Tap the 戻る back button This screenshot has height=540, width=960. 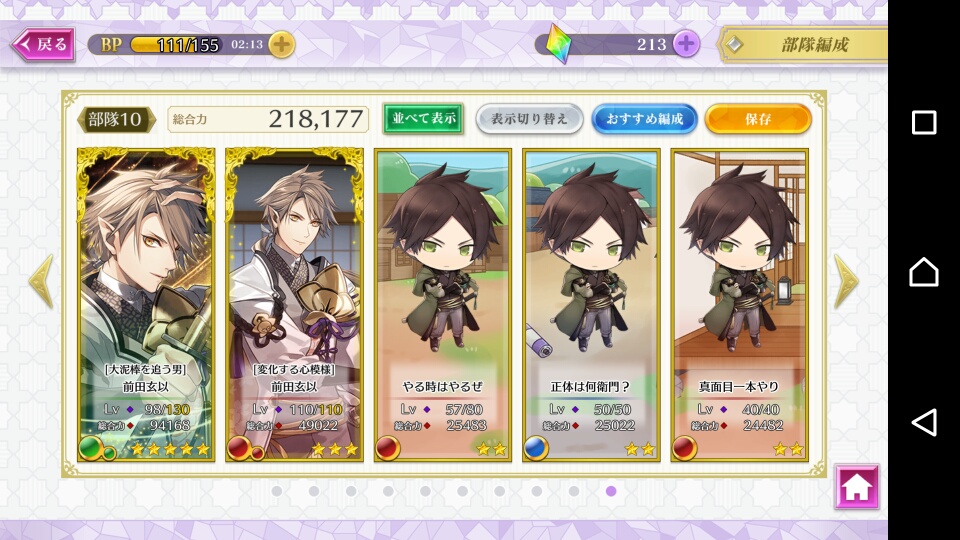(43, 44)
